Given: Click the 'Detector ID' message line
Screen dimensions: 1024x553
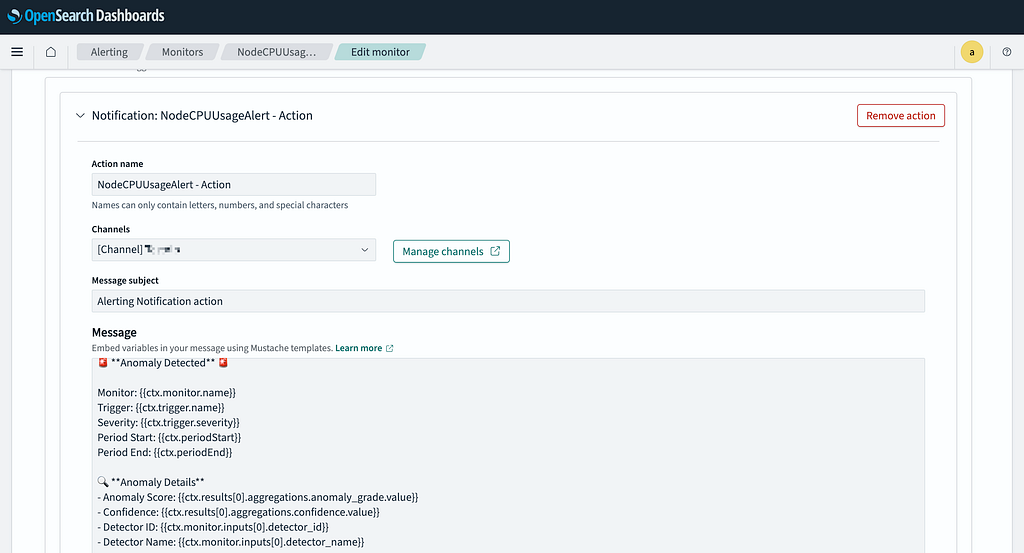Looking at the screenshot, I should click(213, 527).
